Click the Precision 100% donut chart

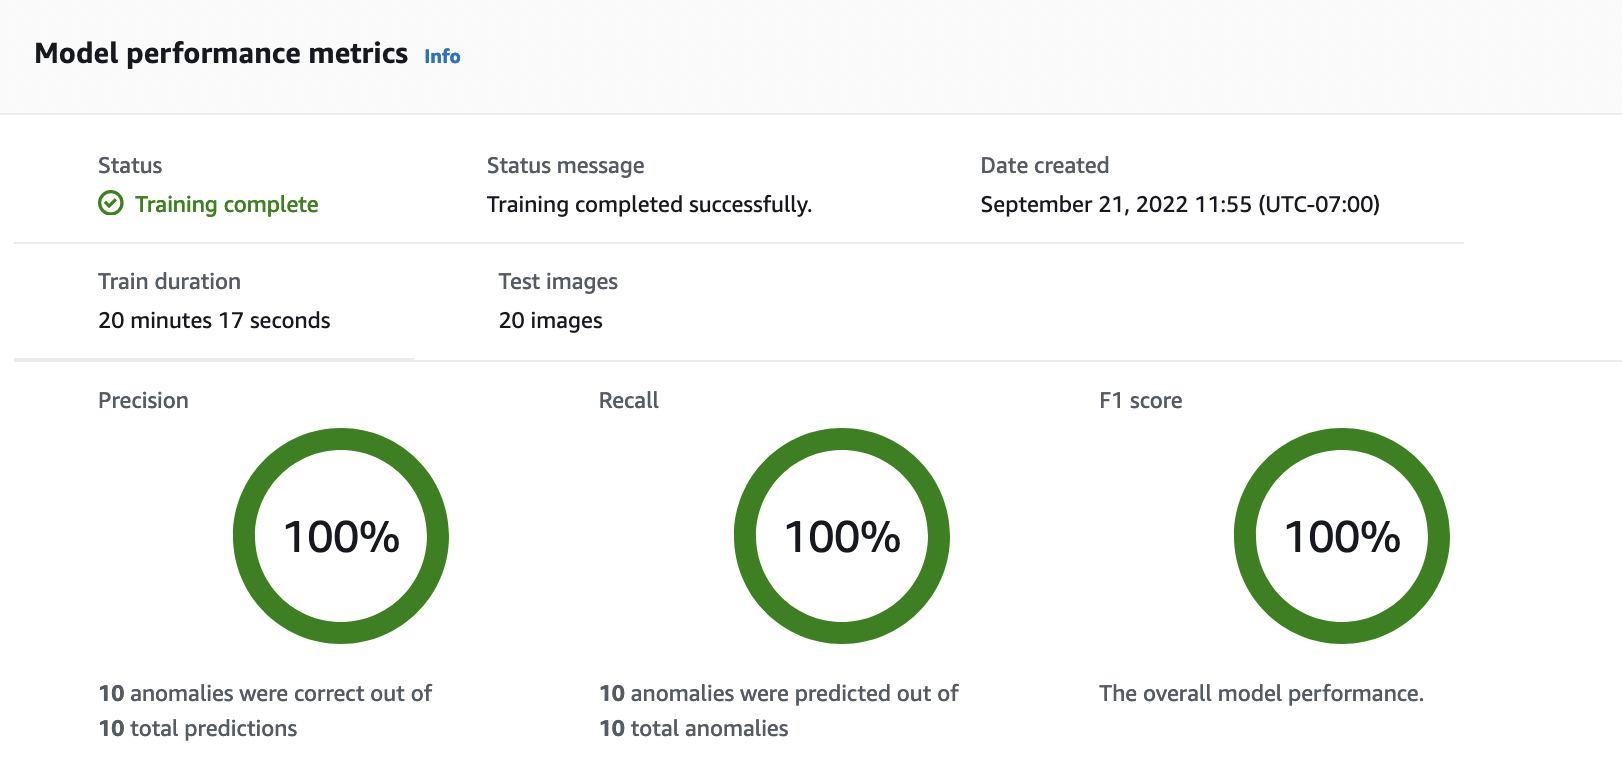(341, 536)
